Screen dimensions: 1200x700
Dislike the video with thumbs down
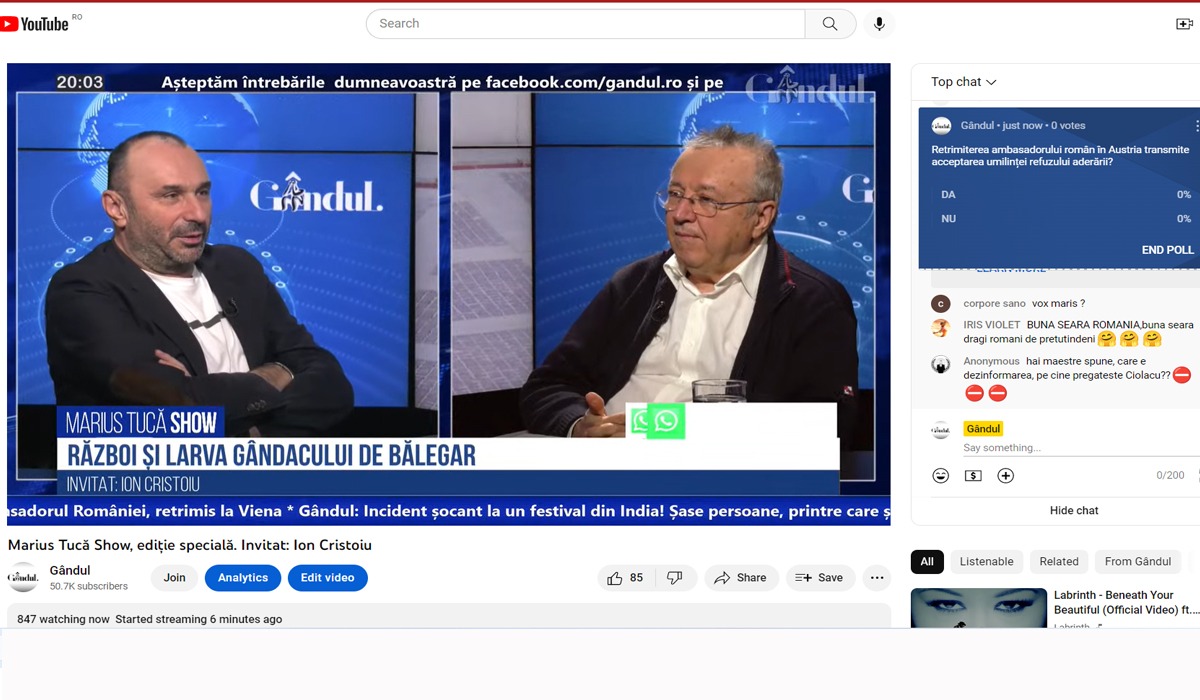pos(675,578)
